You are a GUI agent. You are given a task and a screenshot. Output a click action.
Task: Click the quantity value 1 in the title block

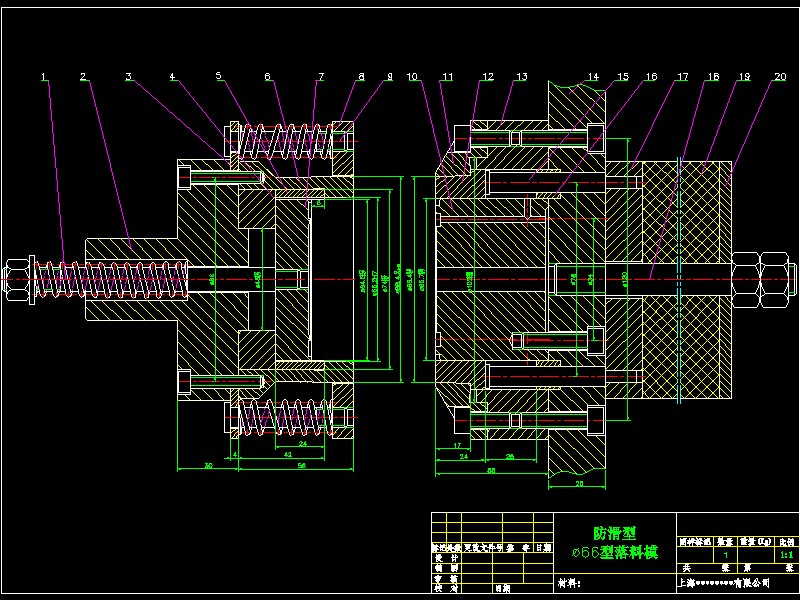point(726,554)
